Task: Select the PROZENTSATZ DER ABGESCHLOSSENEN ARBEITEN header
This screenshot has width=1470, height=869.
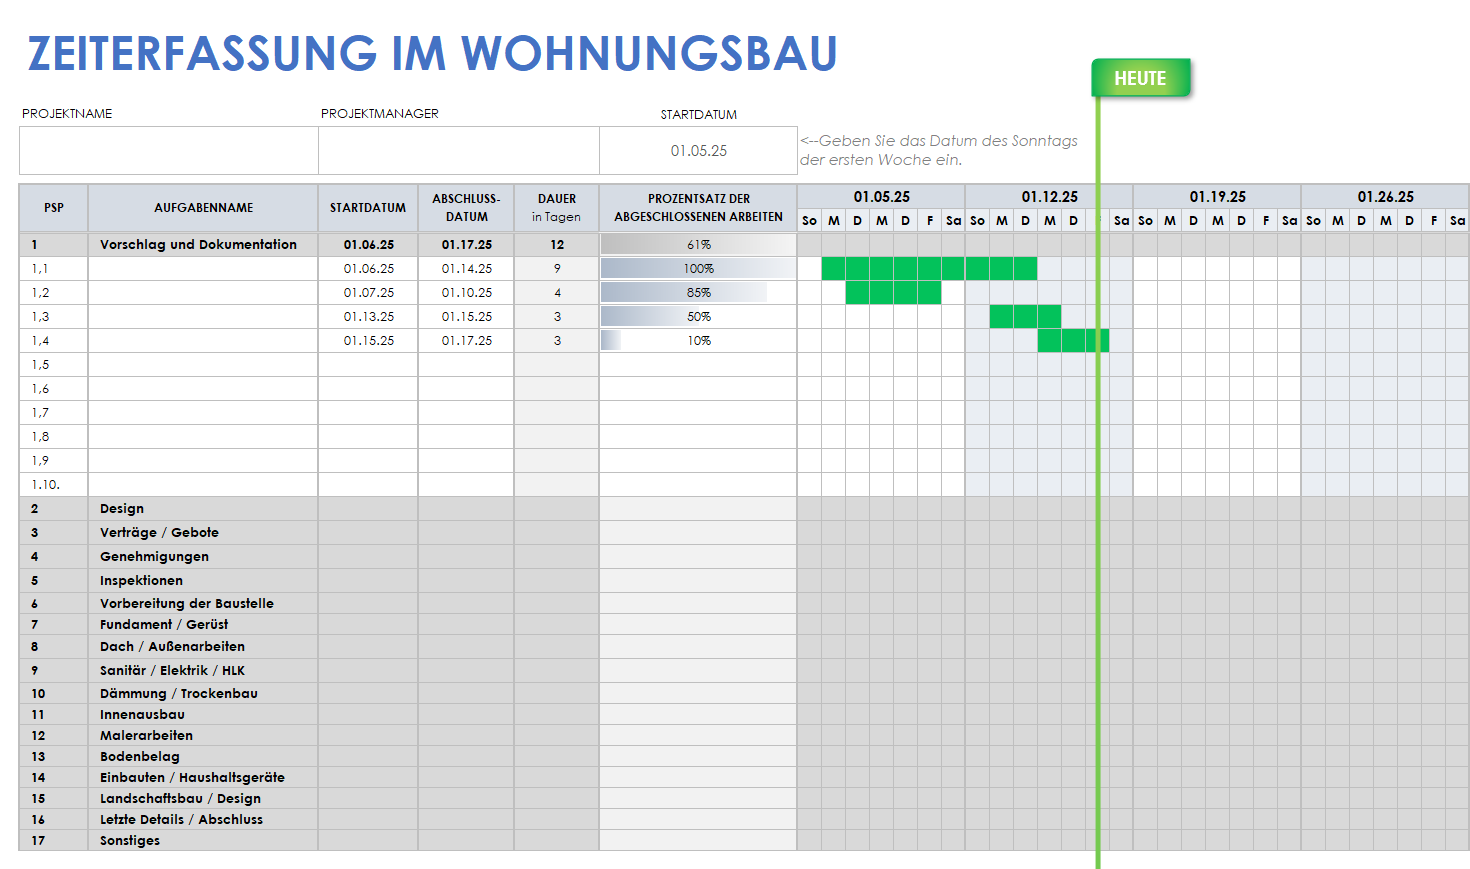Action: click(698, 208)
